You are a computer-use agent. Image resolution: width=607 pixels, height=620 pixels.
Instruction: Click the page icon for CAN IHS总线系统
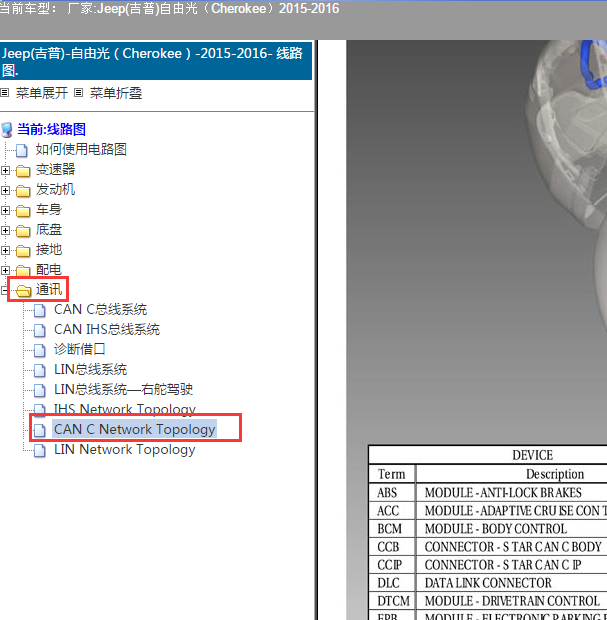click(x=40, y=330)
